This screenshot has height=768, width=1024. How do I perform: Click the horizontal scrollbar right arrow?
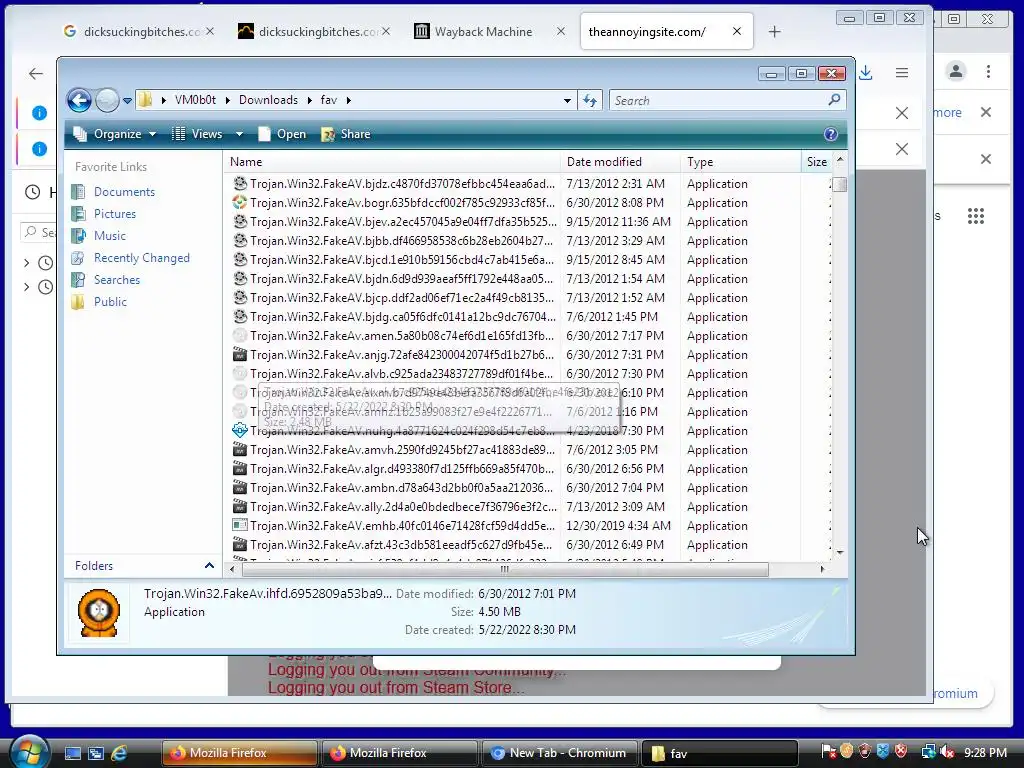[x=822, y=569]
